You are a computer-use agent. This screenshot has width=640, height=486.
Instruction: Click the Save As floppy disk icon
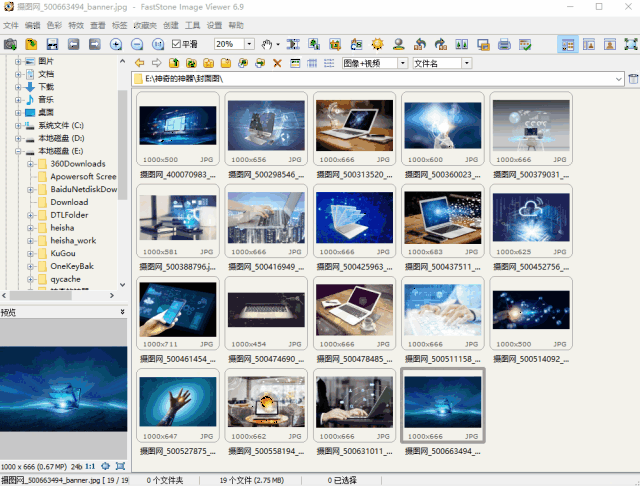(52, 44)
